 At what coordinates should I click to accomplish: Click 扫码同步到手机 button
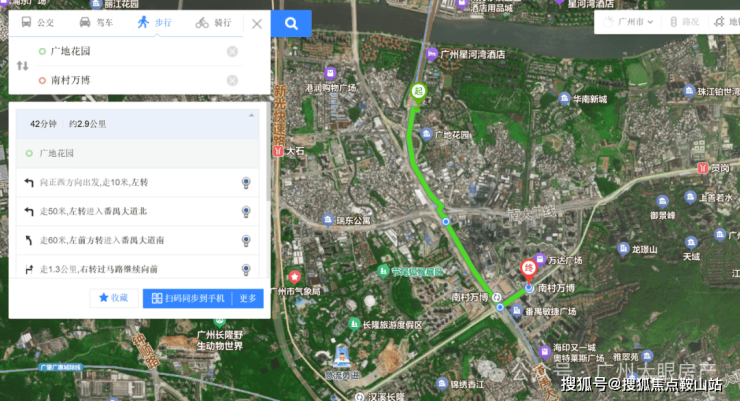click(188, 298)
